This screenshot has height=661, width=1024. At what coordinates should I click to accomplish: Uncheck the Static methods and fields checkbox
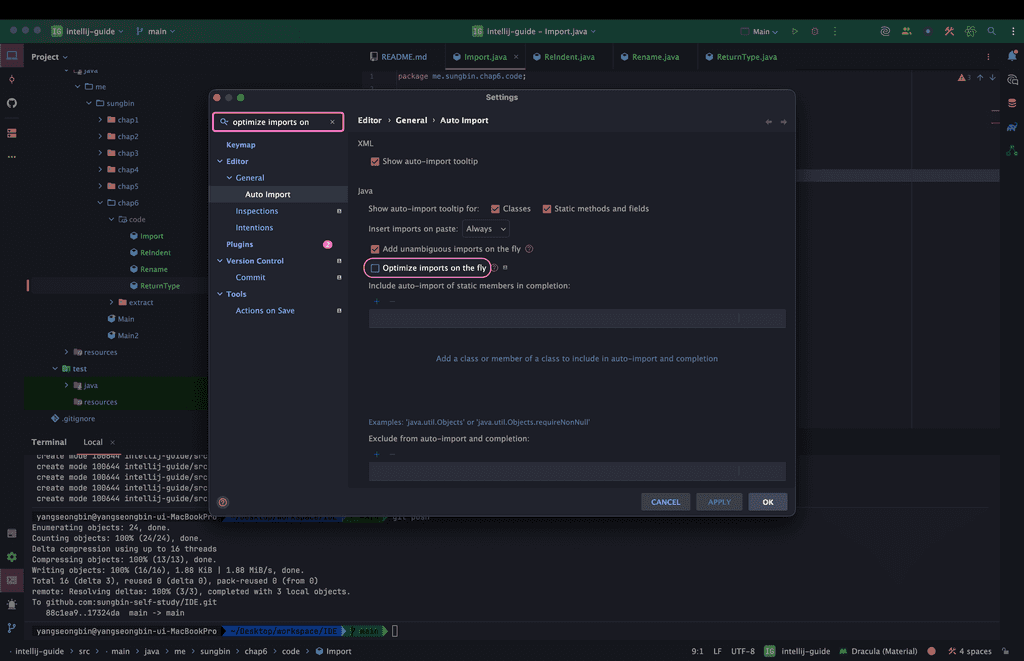coord(547,209)
